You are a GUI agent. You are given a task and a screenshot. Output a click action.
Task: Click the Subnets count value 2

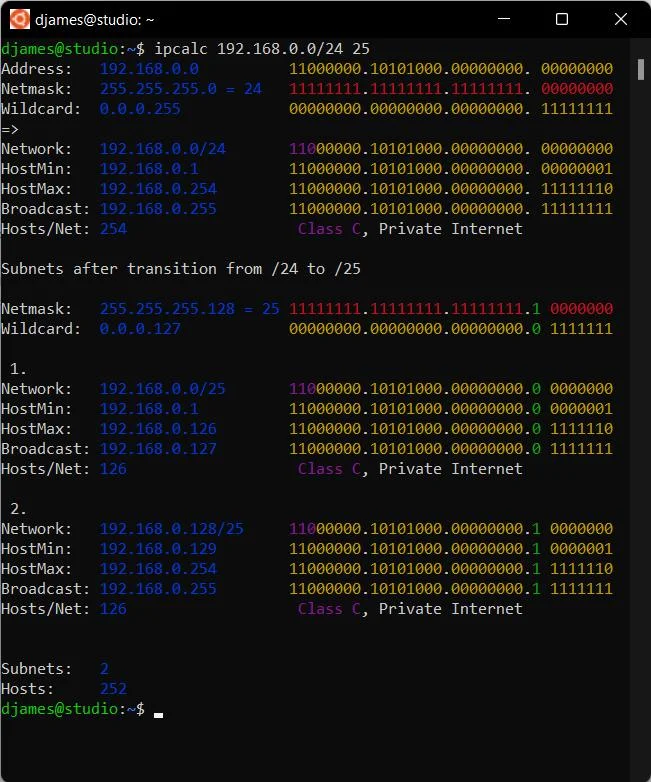(x=104, y=669)
